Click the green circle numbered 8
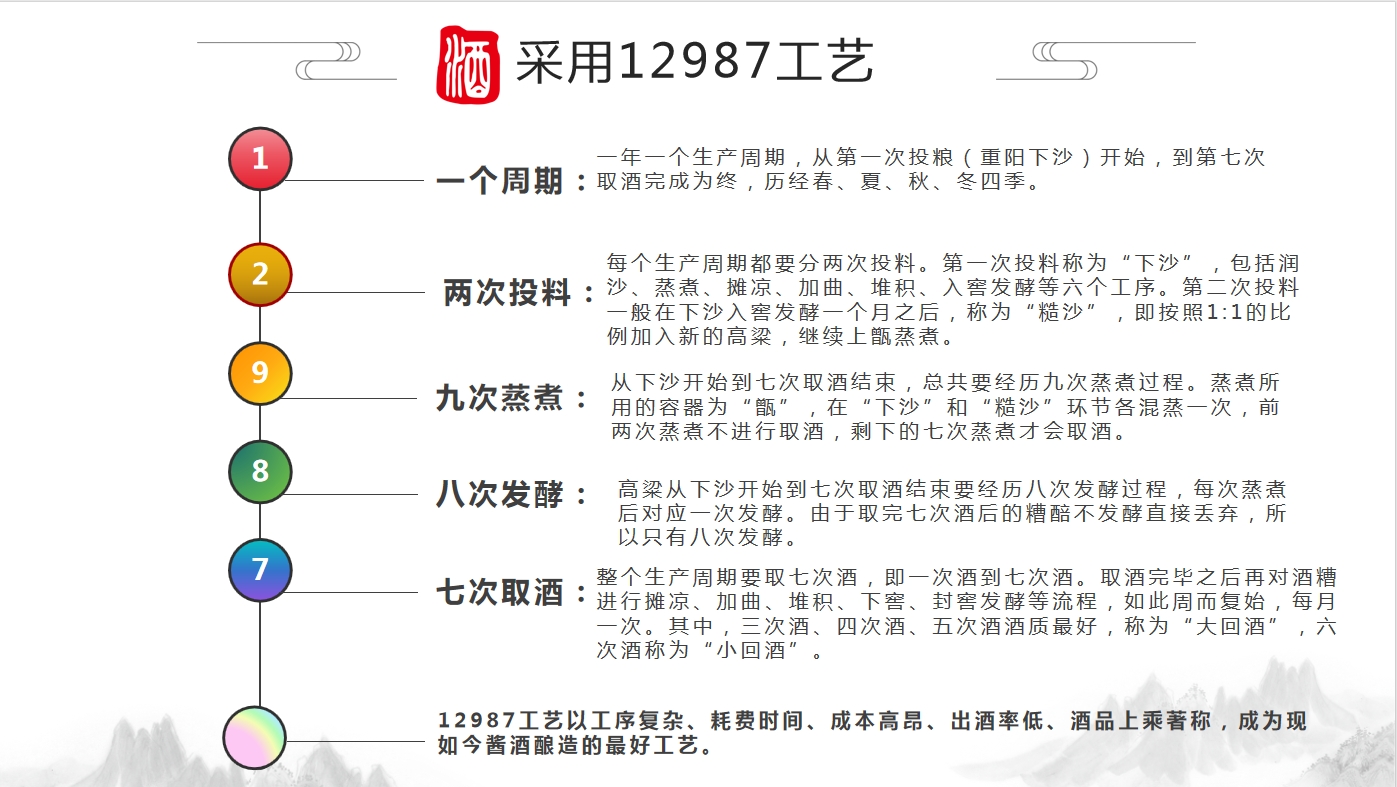The image size is (1397, 787). click(x=260, y=471)
